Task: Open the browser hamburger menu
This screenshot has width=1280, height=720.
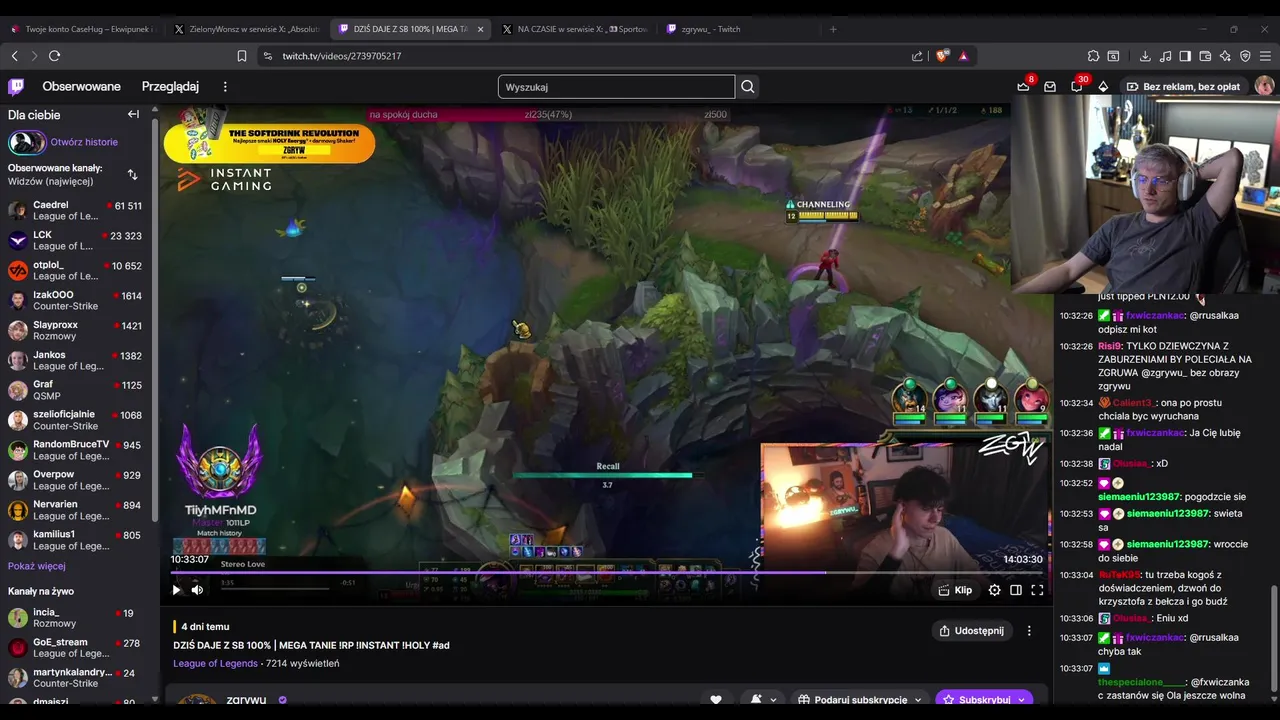Action: [x=1265, y=56]
